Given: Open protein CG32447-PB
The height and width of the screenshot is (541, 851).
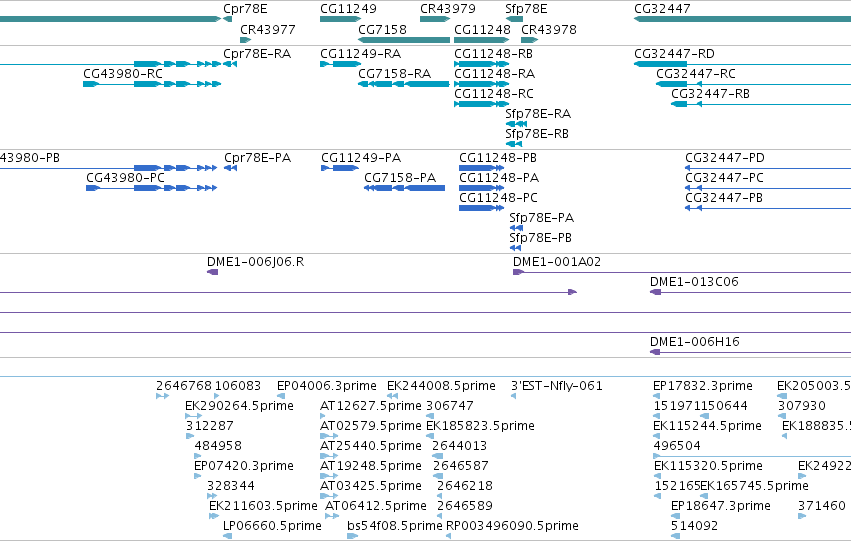Looking at the screenshot, I should (723, 198).
